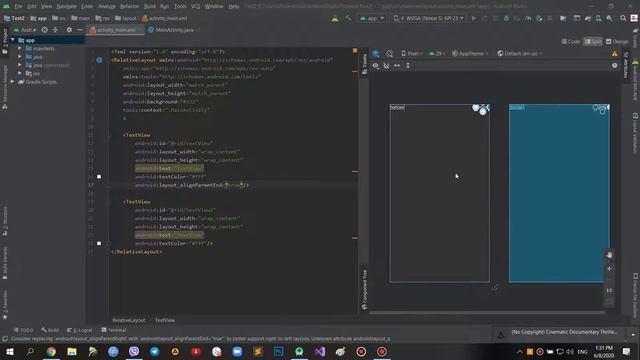This screenshot has width=640, height=360.
Task: Switch editor to Code view
Action: point(571,41)
